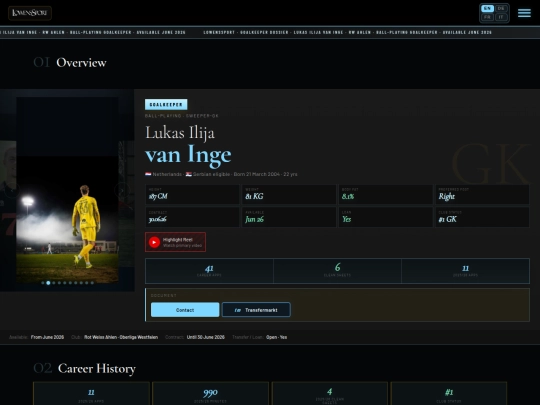Click the 41 career apps stat
540x405 pixels.
(209, 271)
